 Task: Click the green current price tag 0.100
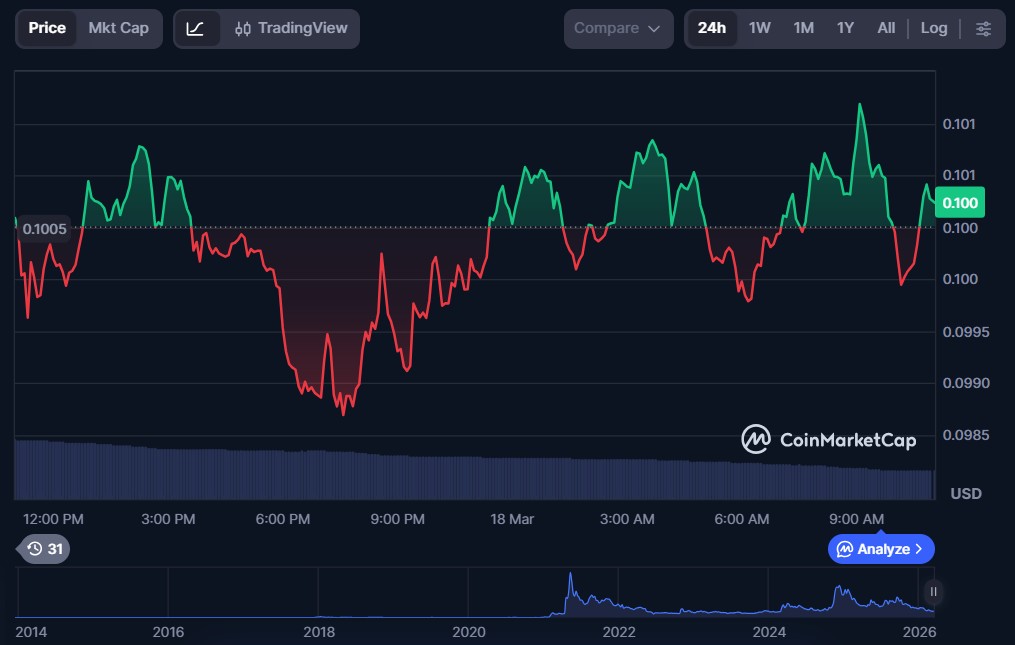click(x=960, y=203)
